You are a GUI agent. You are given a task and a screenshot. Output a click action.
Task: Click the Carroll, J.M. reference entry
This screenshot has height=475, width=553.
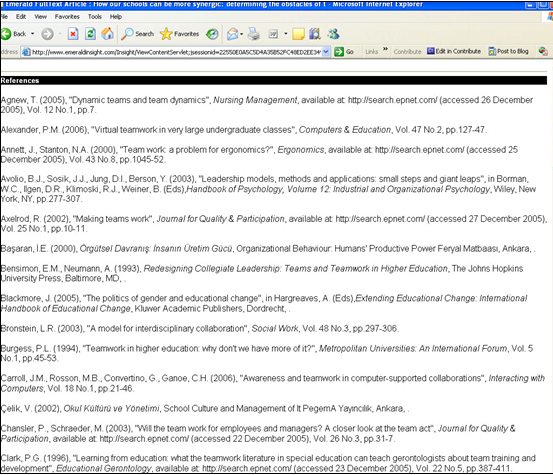tap(273, 383)
